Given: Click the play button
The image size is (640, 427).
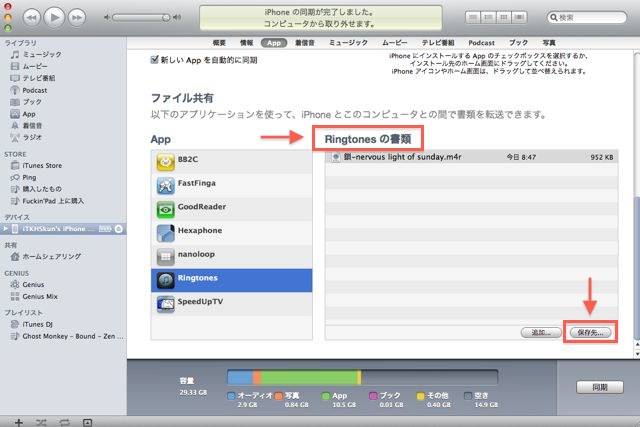Looking at the screenshot, I should pos(54,17).
